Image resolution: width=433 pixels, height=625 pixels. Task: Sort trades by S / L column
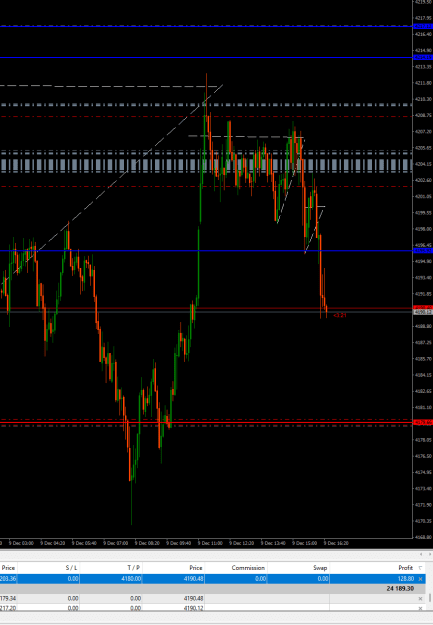(71, 568)
